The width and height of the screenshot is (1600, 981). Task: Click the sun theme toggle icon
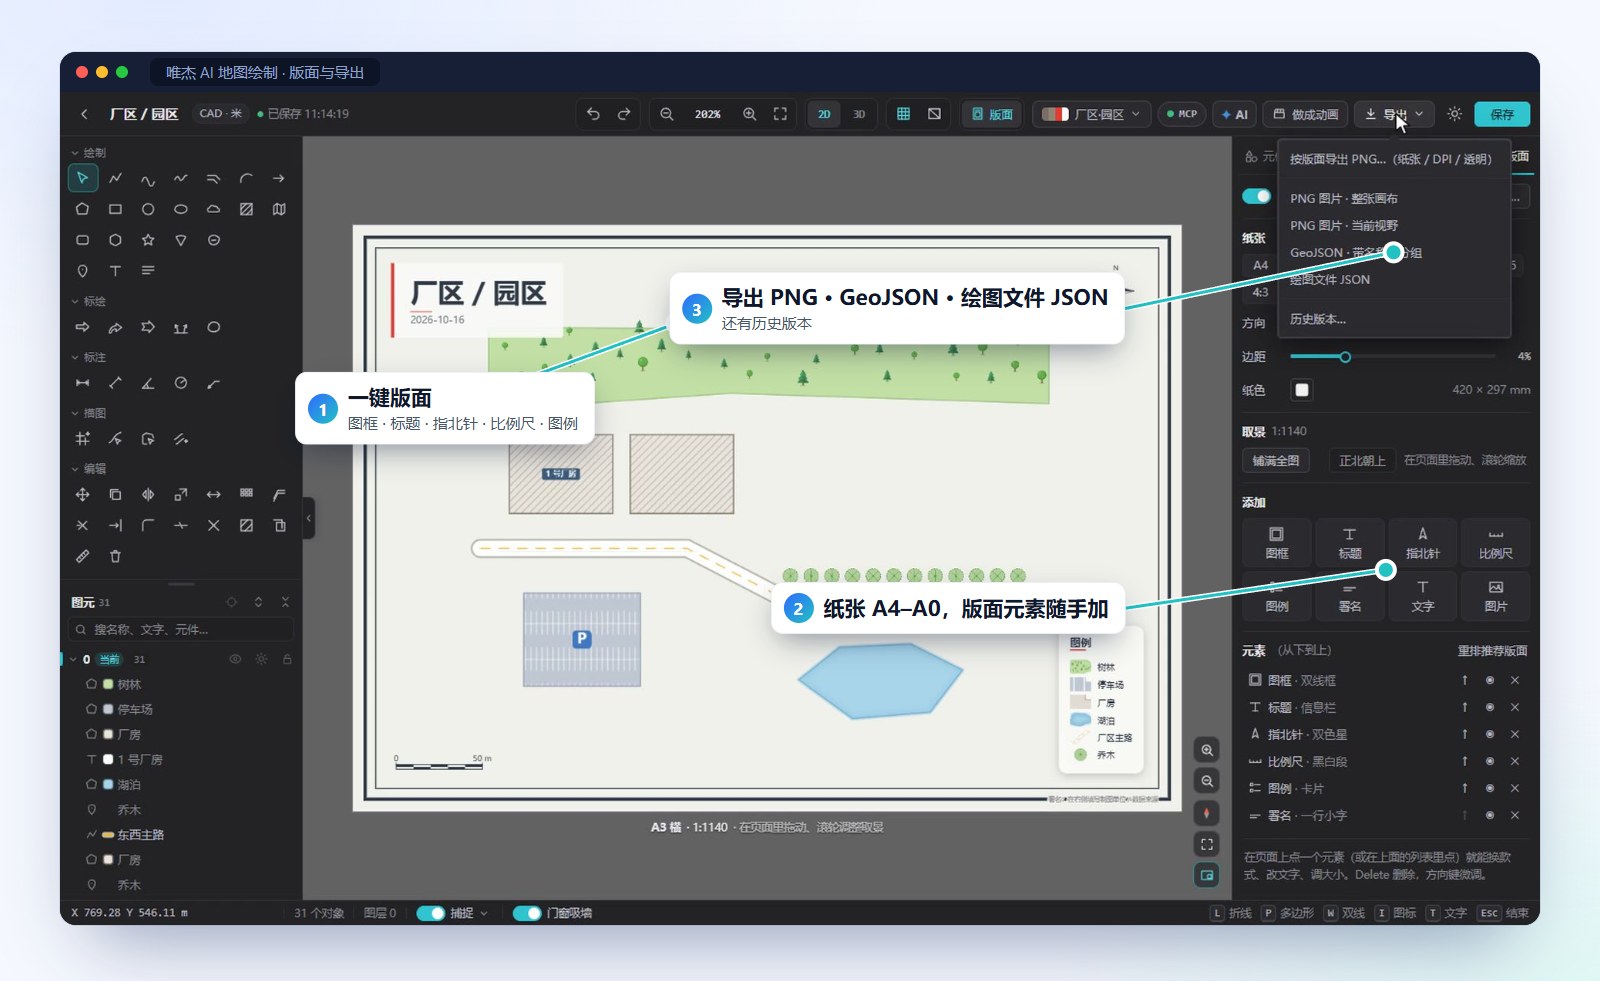pyautogui.click(x=1455, y=114)
